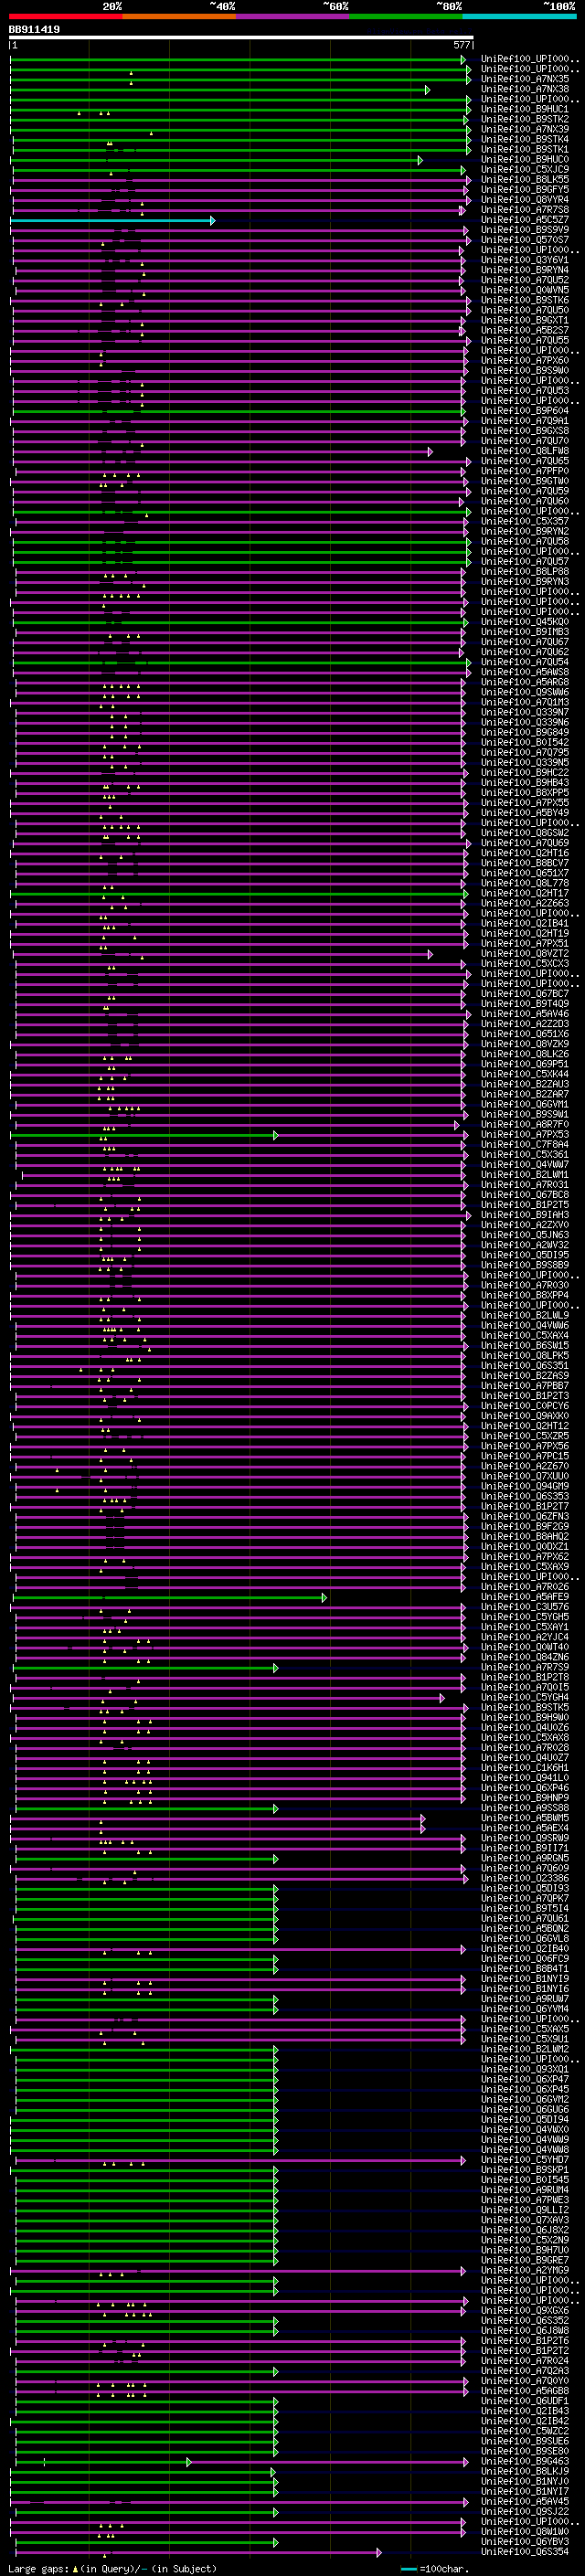Select the UniRef100_C5WZC2 label
The width and height of the screenshot is (585, 2576).
click(x=525, y=2431)
